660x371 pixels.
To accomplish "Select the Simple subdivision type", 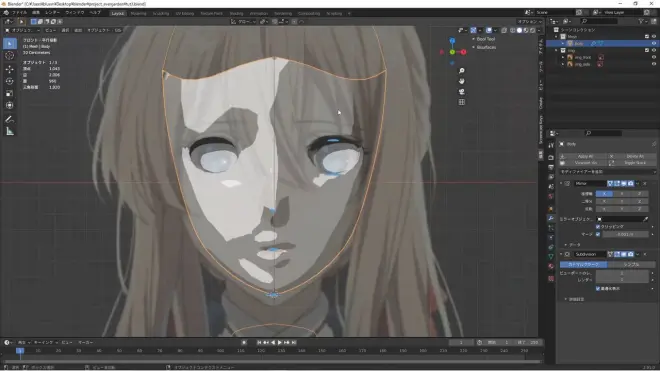I will [x=631, y=265].
